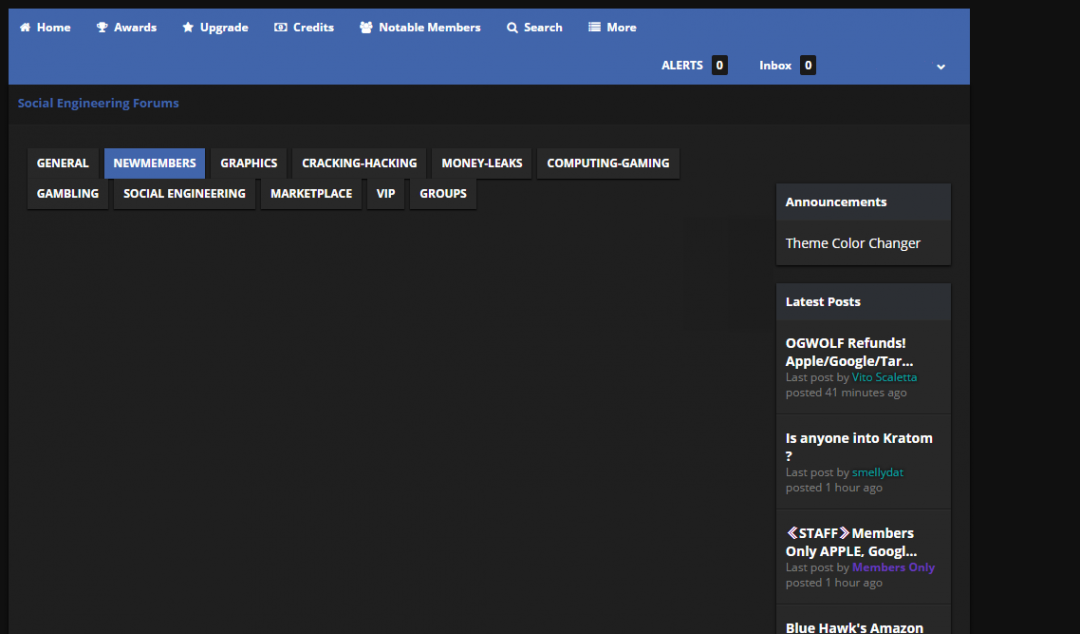Click the More list icon
Screen dimensions: 1080x634
tap(594, 28)
